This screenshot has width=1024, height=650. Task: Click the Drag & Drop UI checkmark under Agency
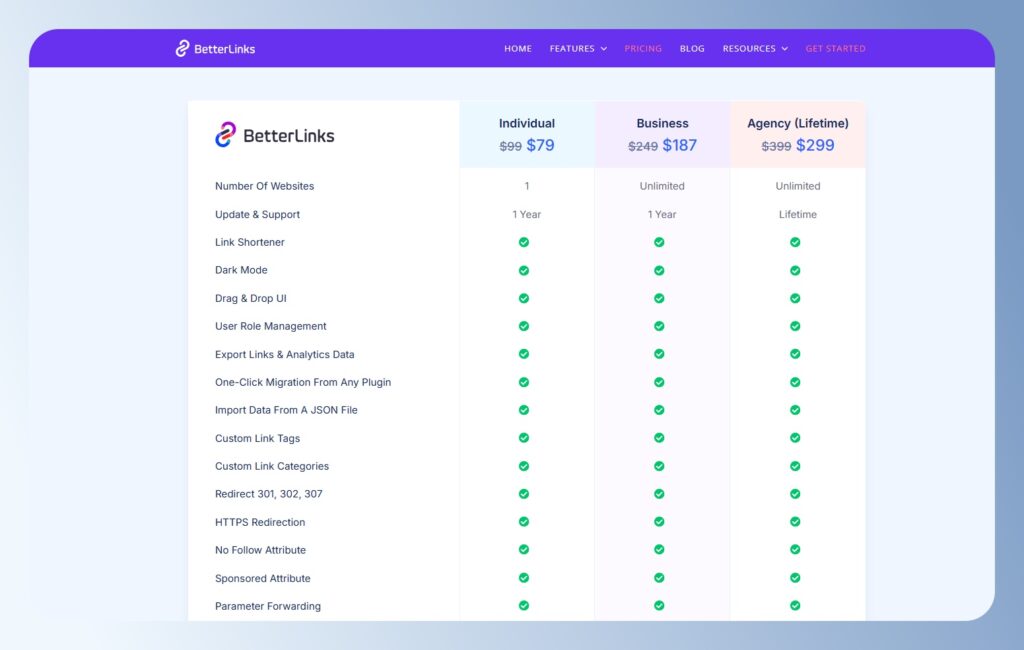(x=794, y=298)
